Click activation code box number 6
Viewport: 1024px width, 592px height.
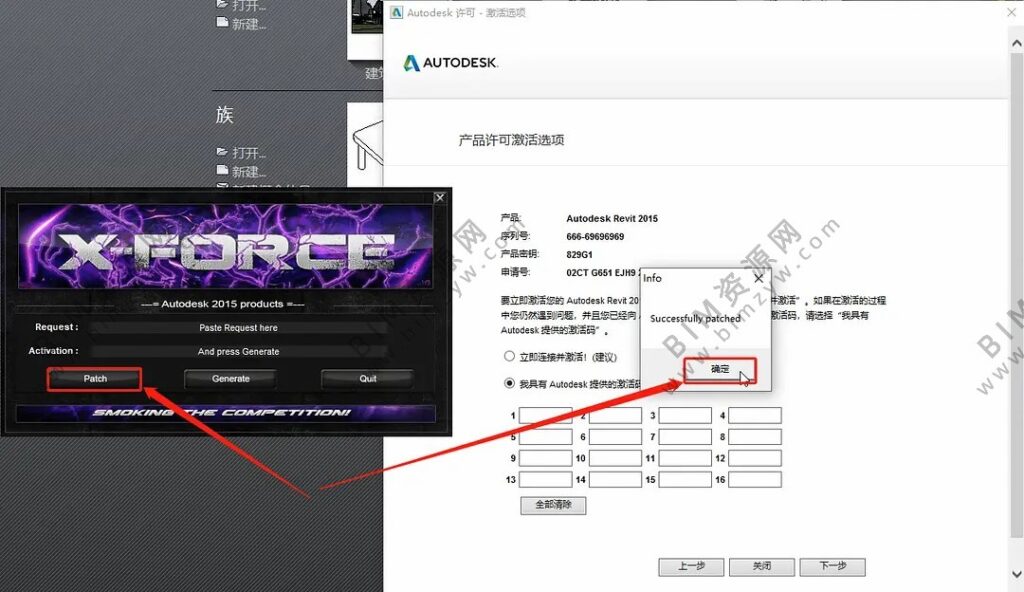click(615, 436)
